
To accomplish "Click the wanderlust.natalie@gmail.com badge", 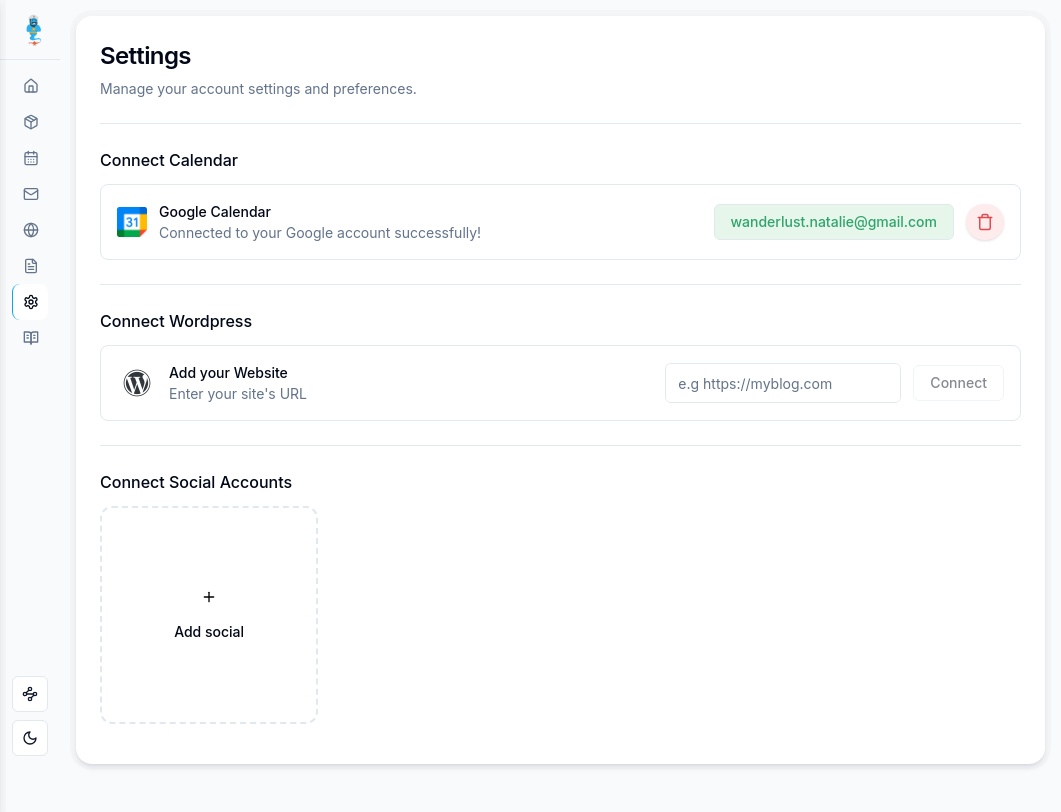I will pos(833,222).
